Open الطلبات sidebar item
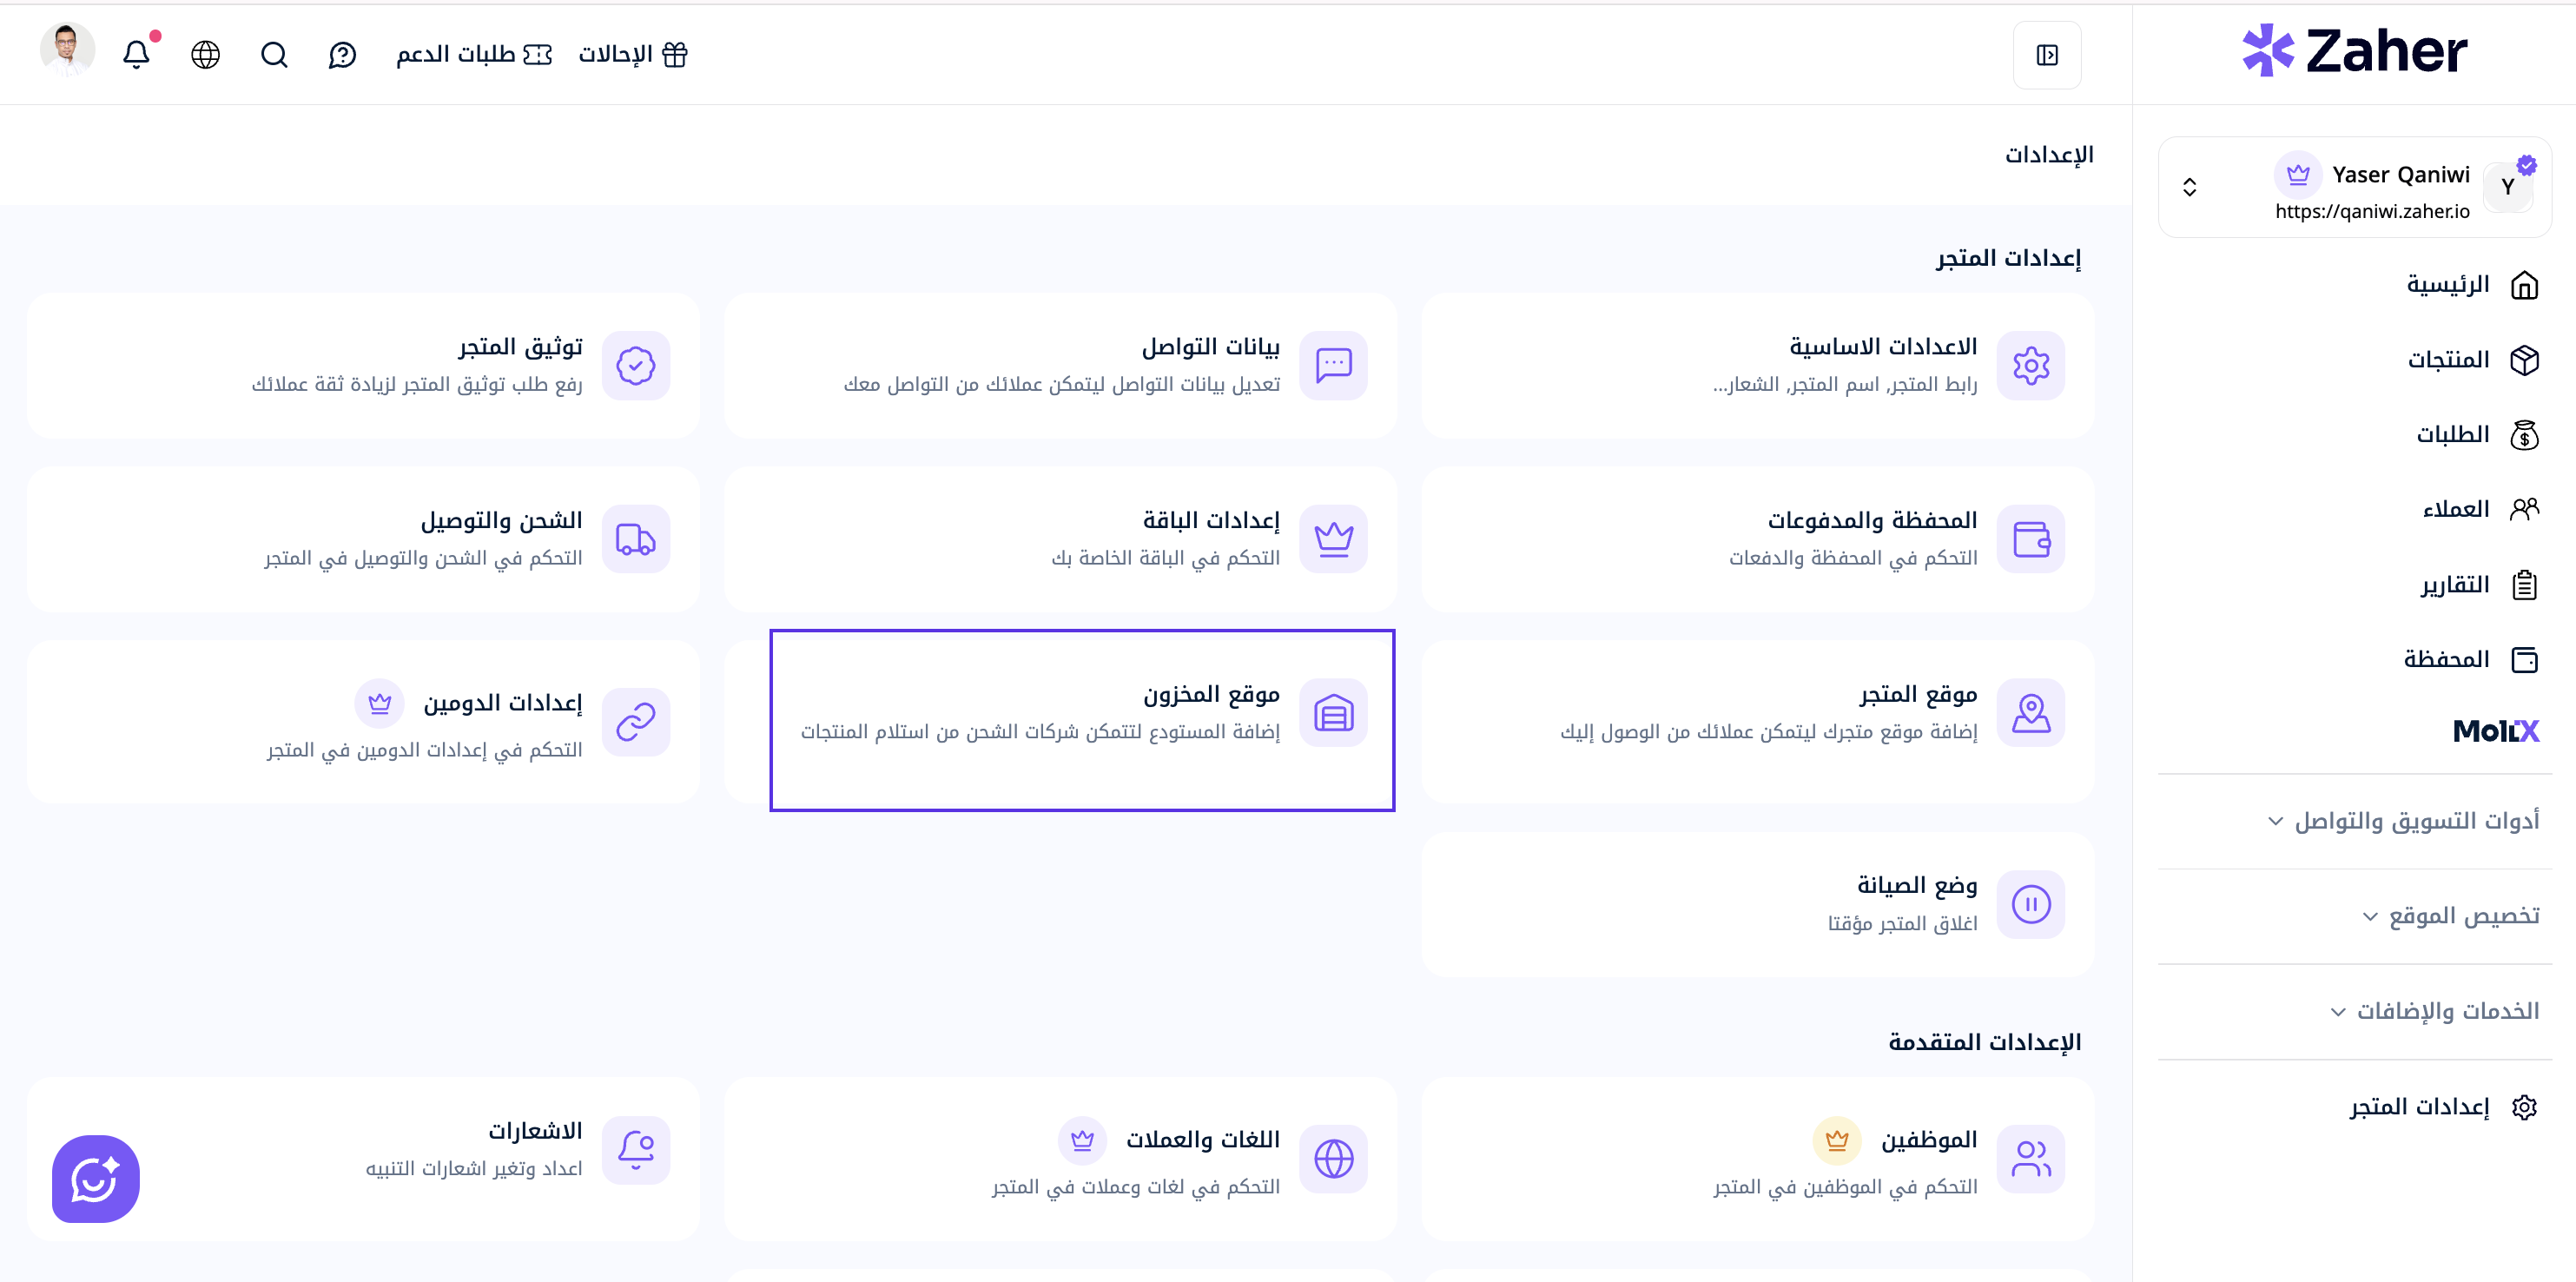The image size is (2576, 1282). [x=2476, y=435]
